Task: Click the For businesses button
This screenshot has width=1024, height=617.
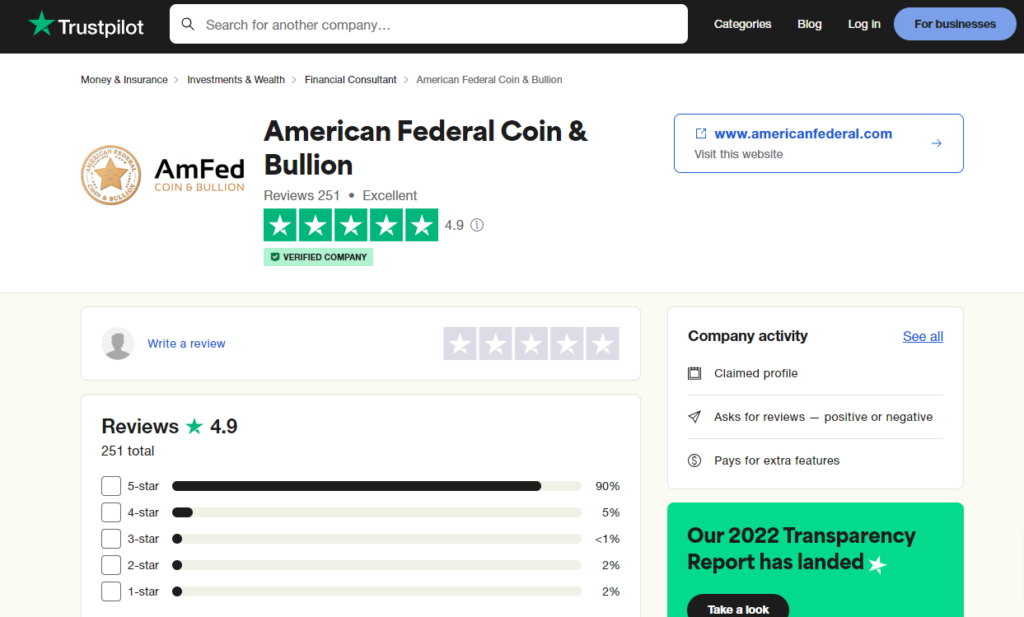Action: [955, 24]
